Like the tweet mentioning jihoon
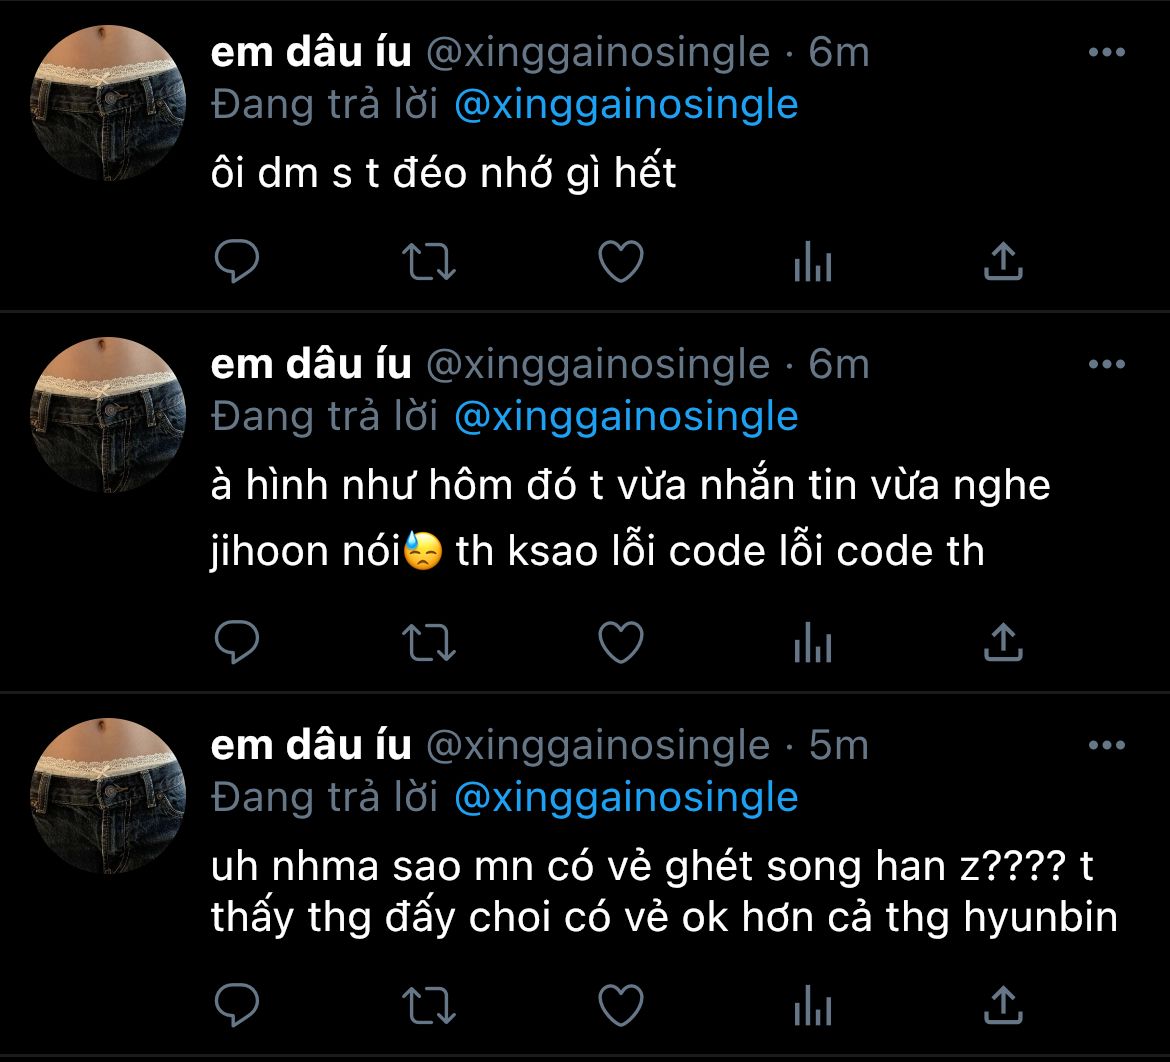This screenshot has height=1062, width=1170. (620, 643)
